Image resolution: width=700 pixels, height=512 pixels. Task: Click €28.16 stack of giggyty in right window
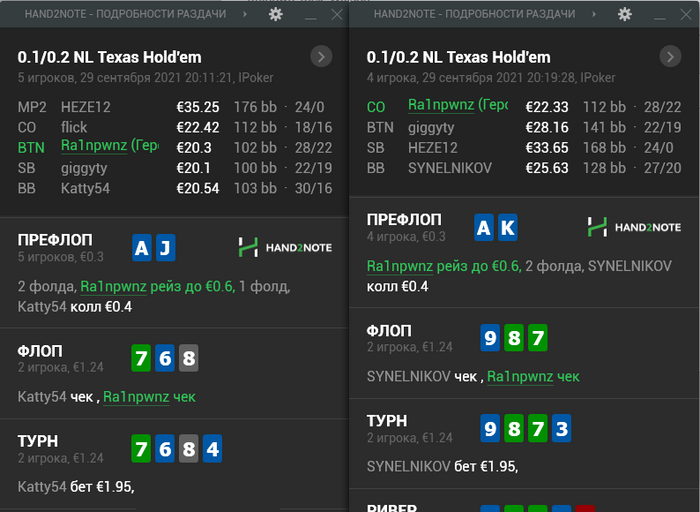pos(547,128)
